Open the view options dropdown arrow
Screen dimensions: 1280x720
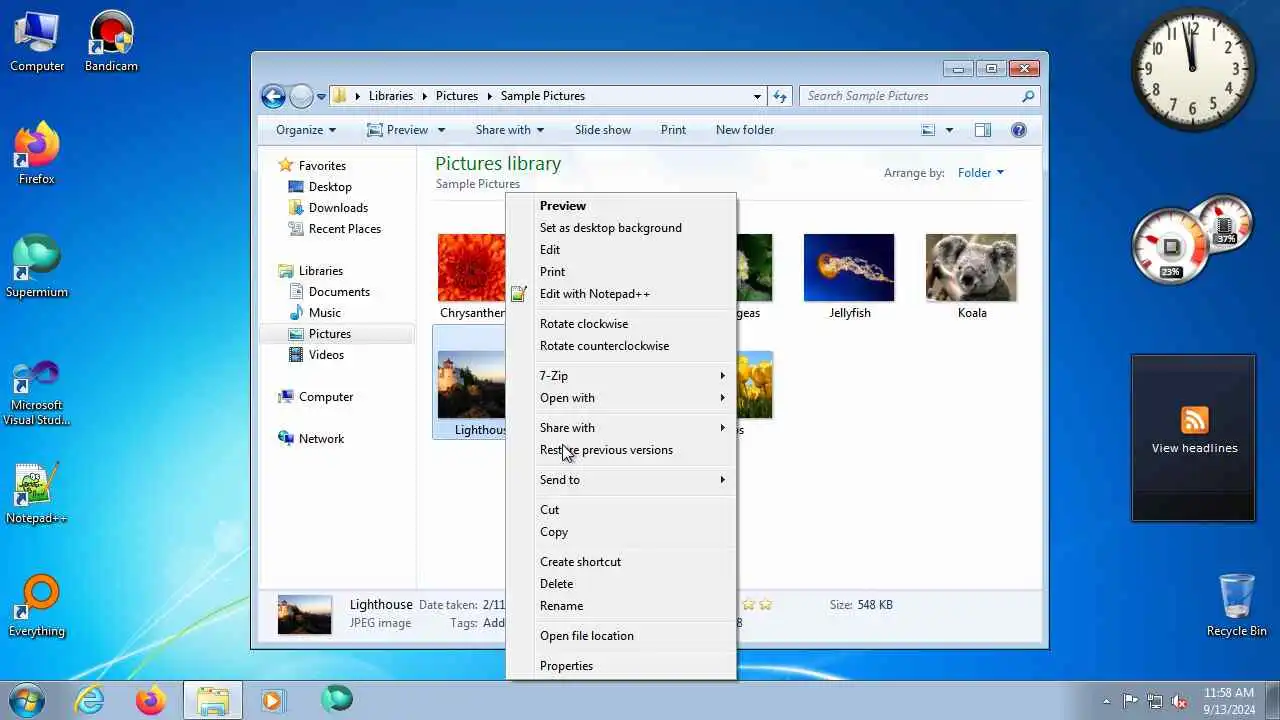tap(949, 130)
